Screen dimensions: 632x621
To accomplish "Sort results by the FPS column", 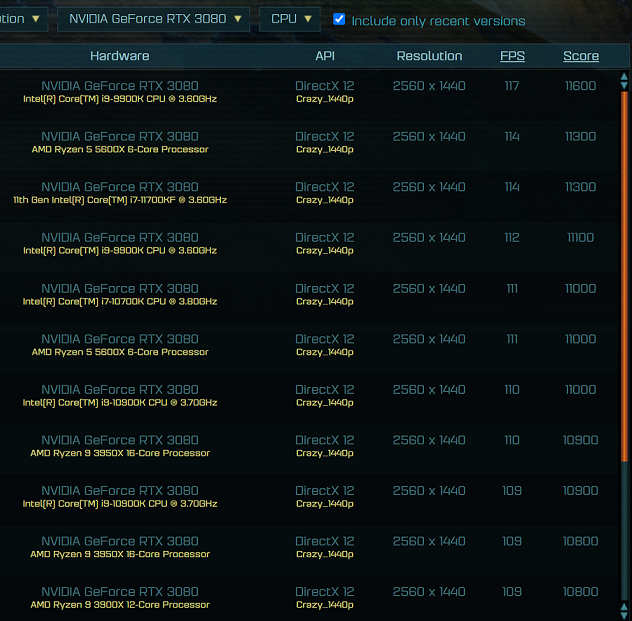I will coord(512,56).
